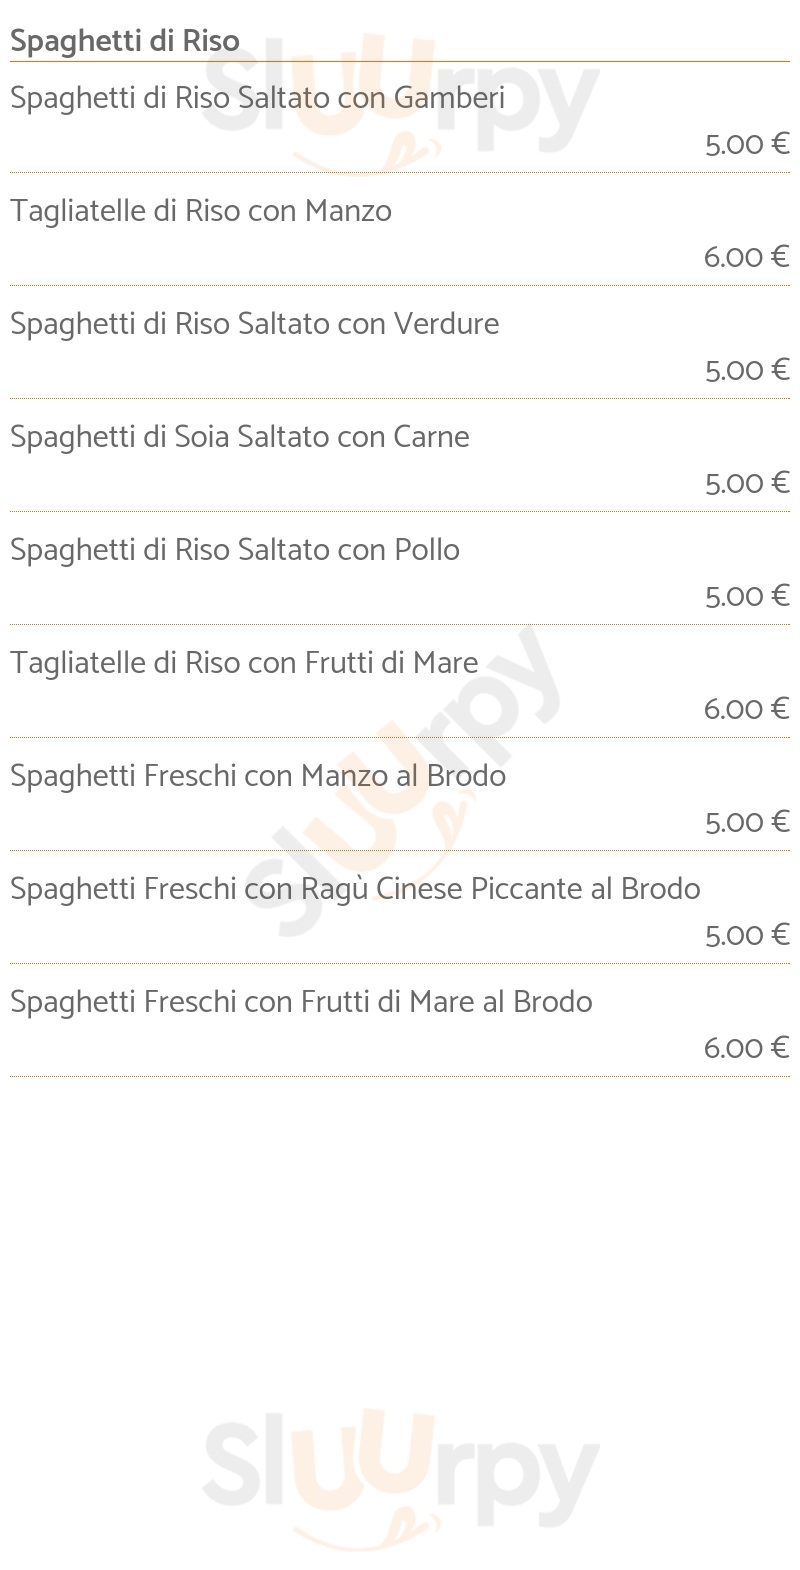Open Tagliatelle di Riso con Frutti di Mare
The width and height of the screenshot is (800, 1570).
(244, 663)
